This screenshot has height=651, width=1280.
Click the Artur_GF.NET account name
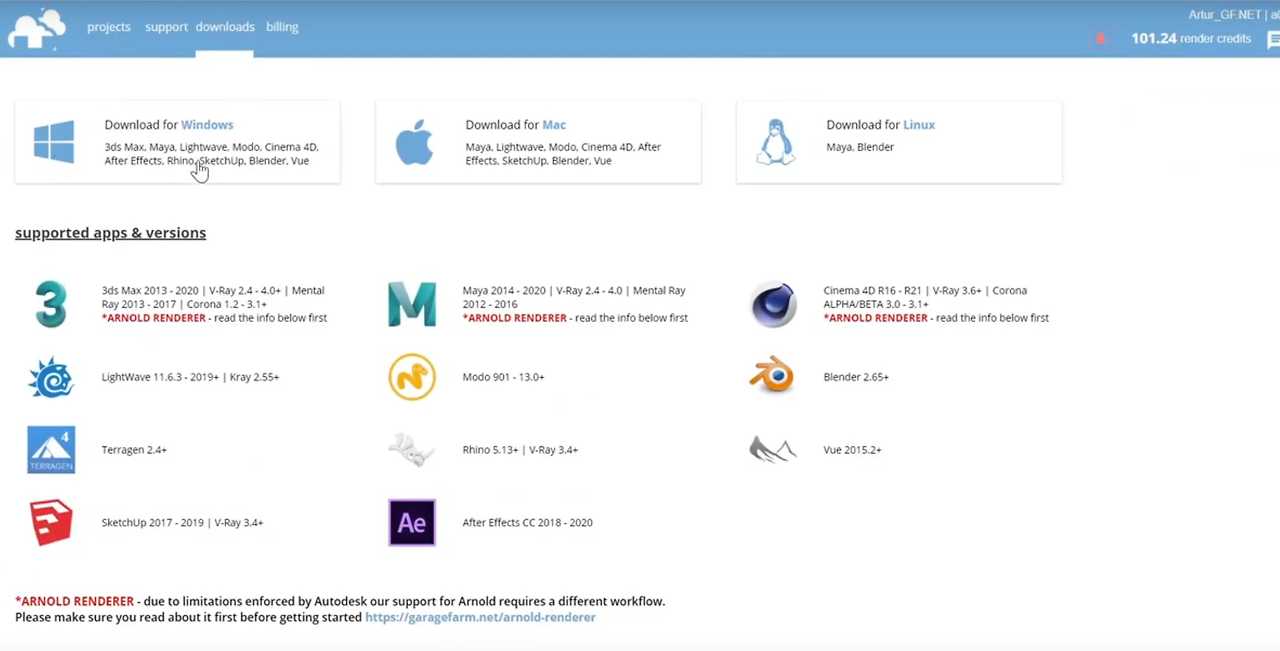(x=1224, y=15)
